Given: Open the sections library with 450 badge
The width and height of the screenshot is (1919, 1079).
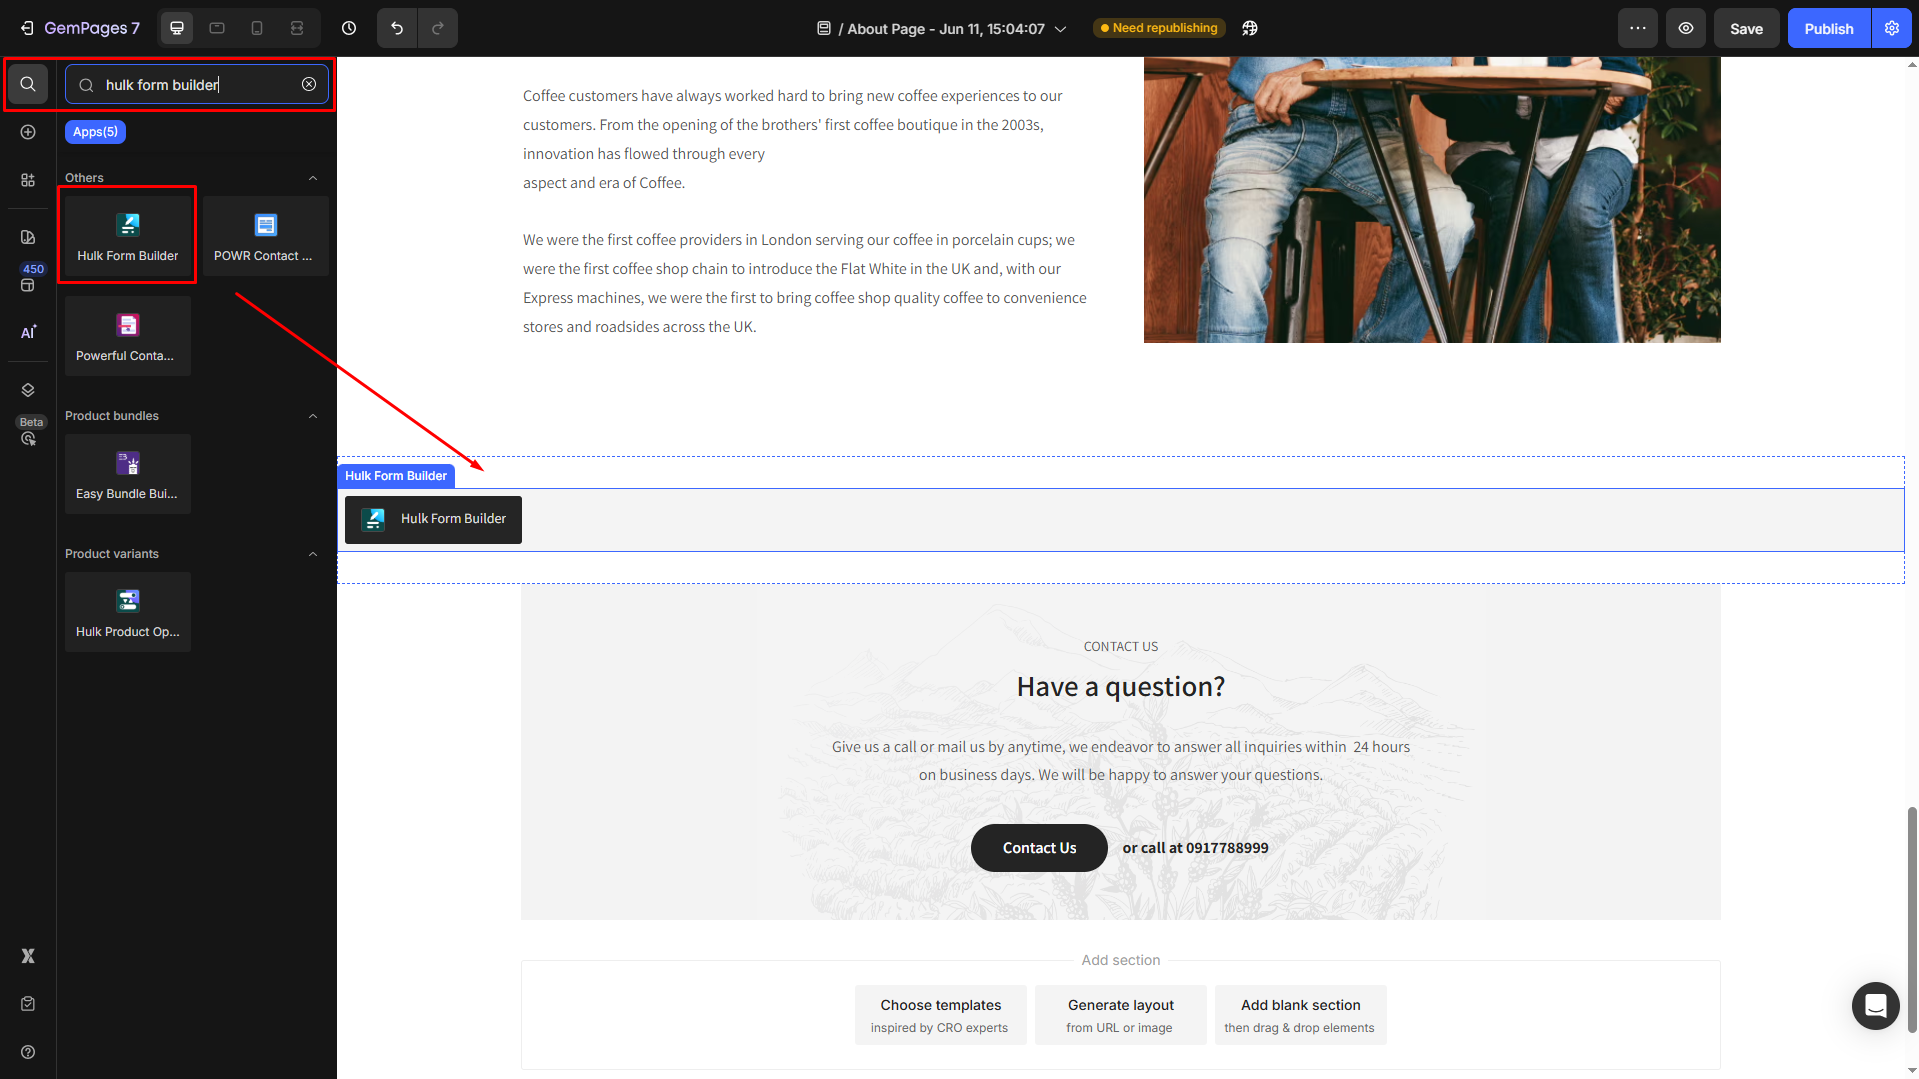Looking at the screenshot, I should (28, 283).
